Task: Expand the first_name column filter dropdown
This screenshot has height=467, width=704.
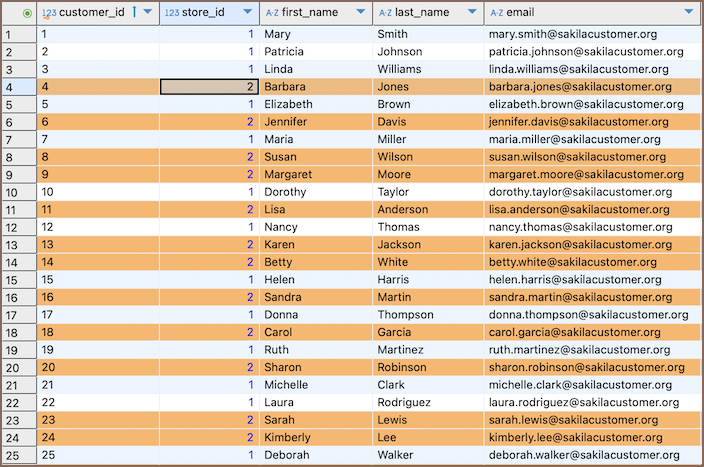Action: tap(361, 13)
